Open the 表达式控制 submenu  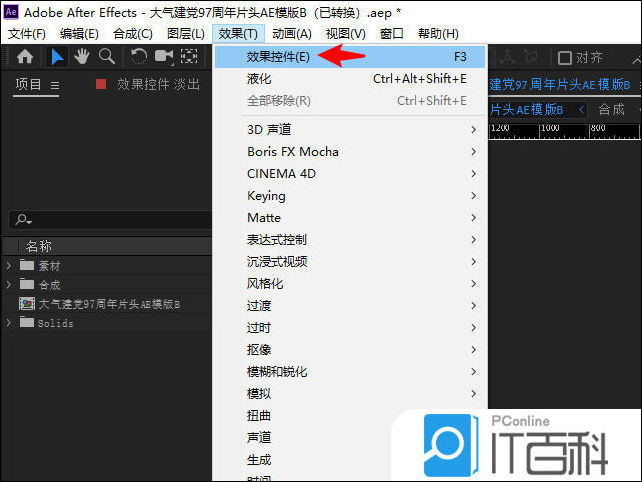point(351,240)
